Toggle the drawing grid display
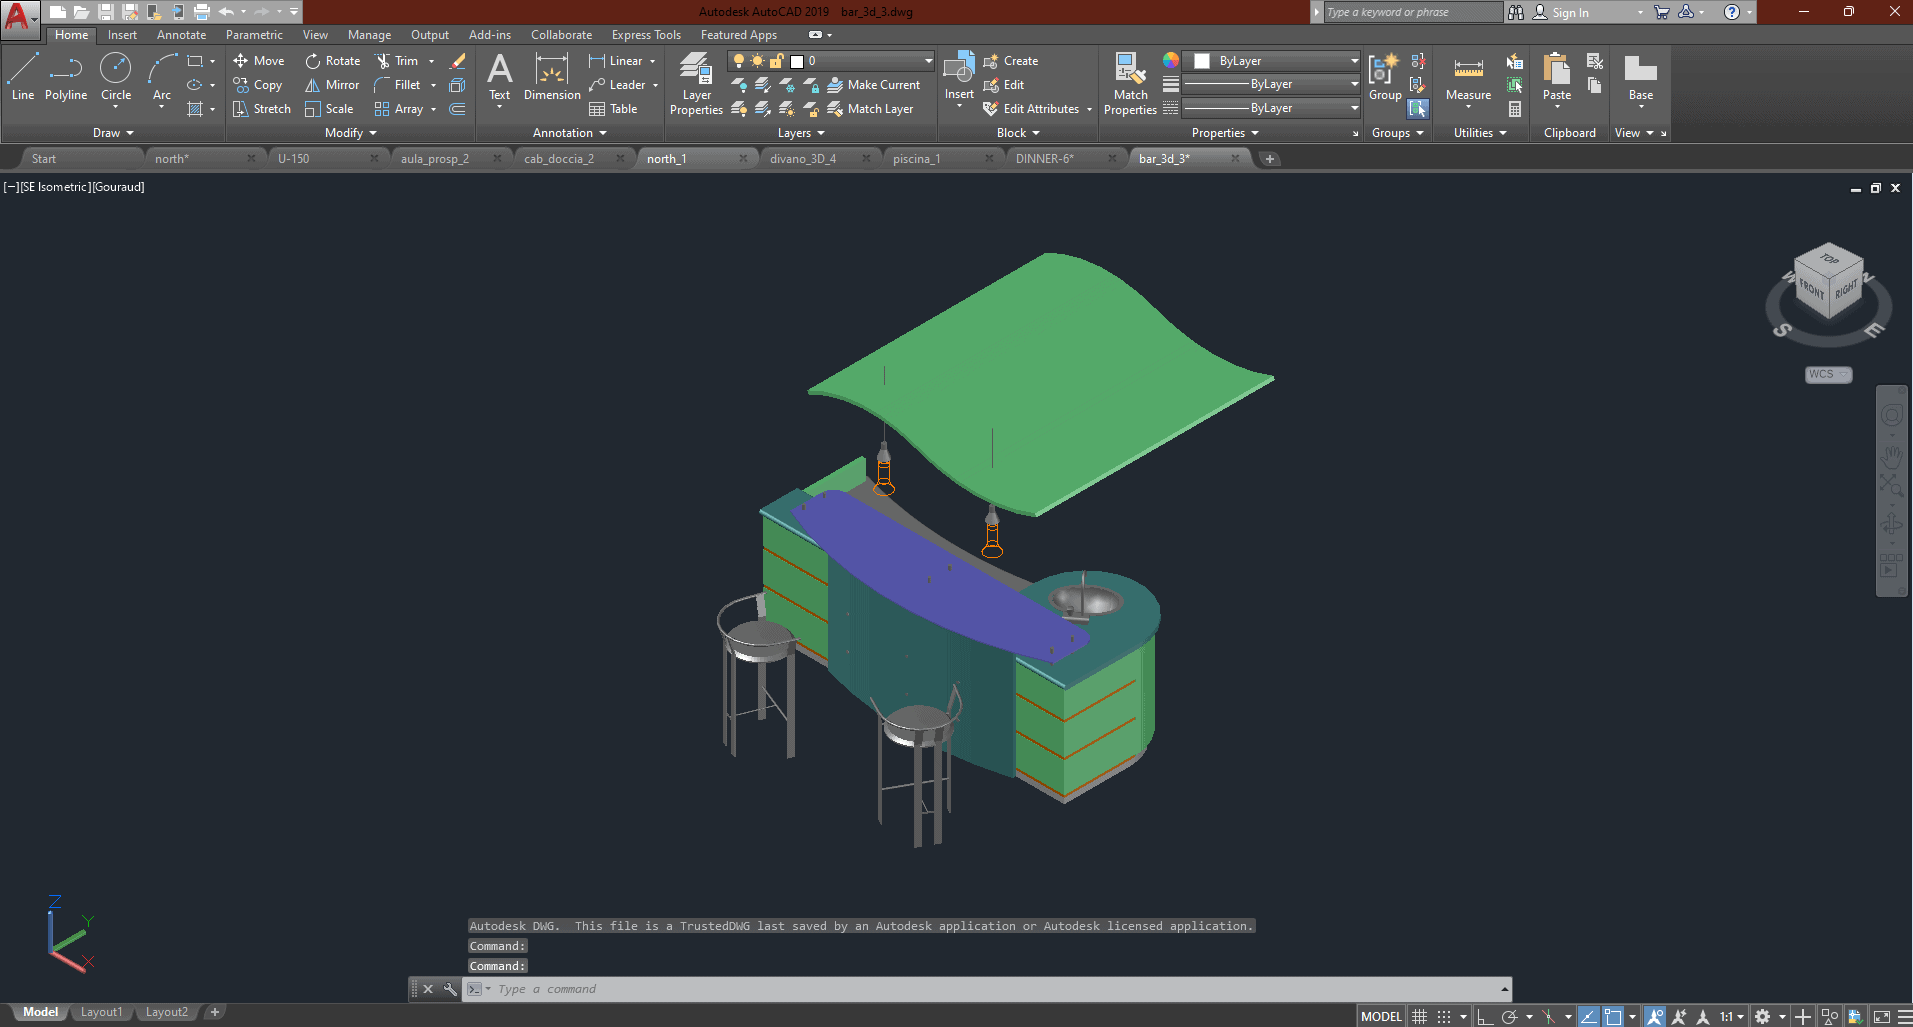This screenshot has height=1027, width=1913. tap(1419, 1016)
